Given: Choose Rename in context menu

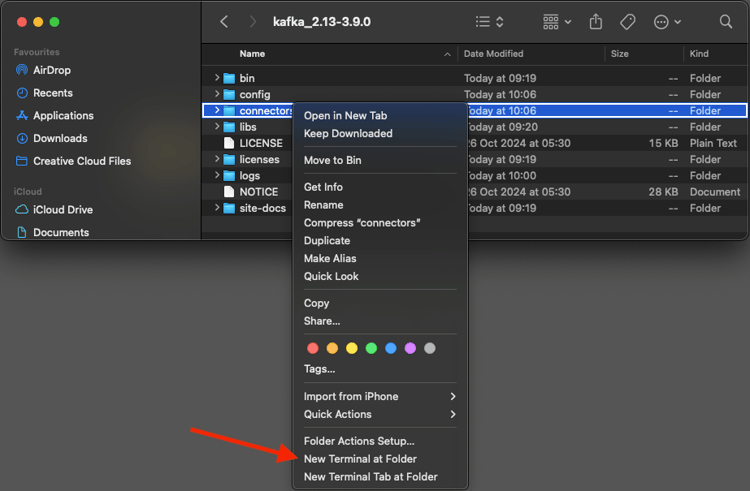Looking at the screenshot, I should point(323,205).
